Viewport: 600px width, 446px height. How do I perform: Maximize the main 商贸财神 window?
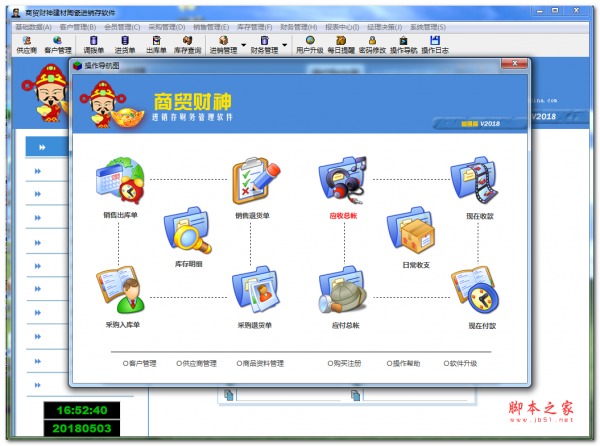(x=556, y=11)
